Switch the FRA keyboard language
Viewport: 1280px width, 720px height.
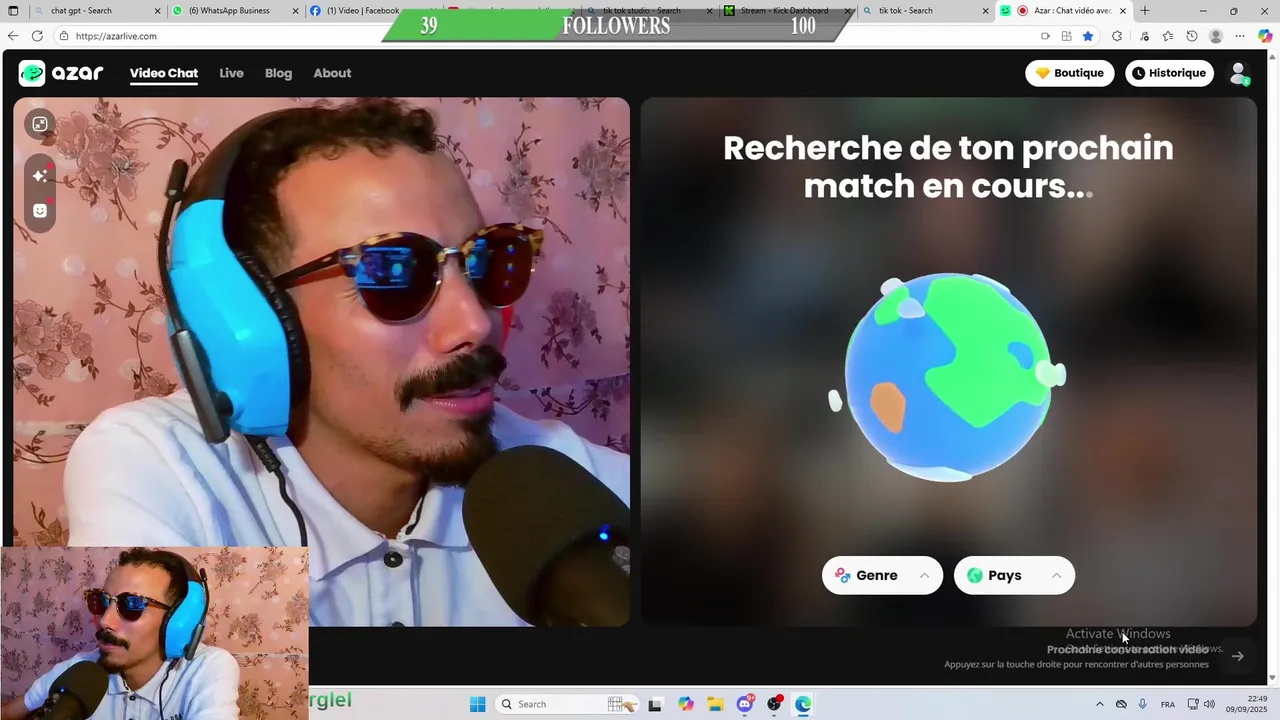pyautogui.click(x=1168, y=704)
